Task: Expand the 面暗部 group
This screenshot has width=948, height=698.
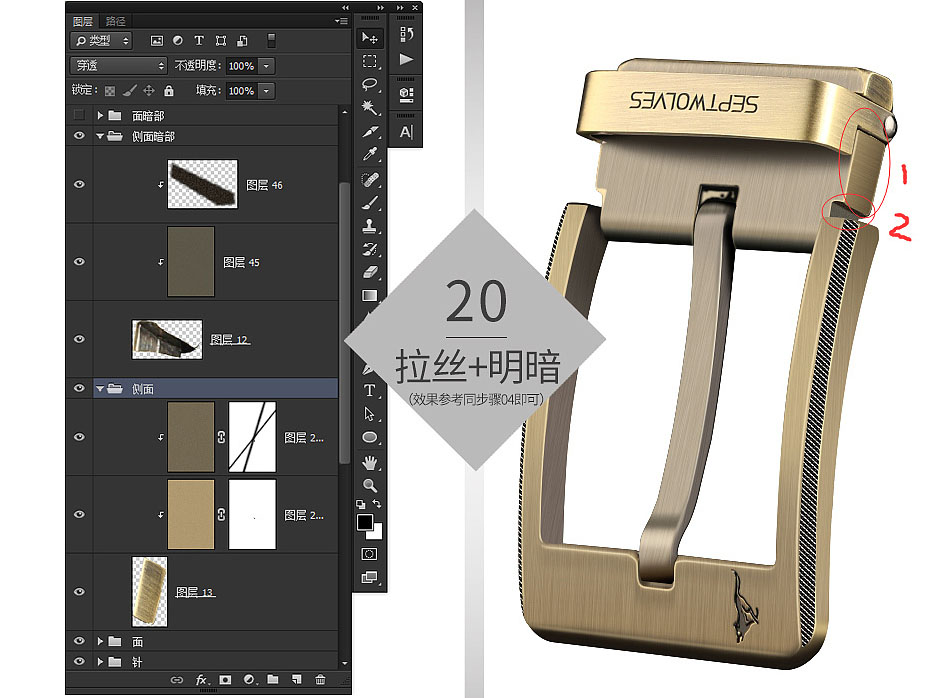Action: click(x=100, y=115)
